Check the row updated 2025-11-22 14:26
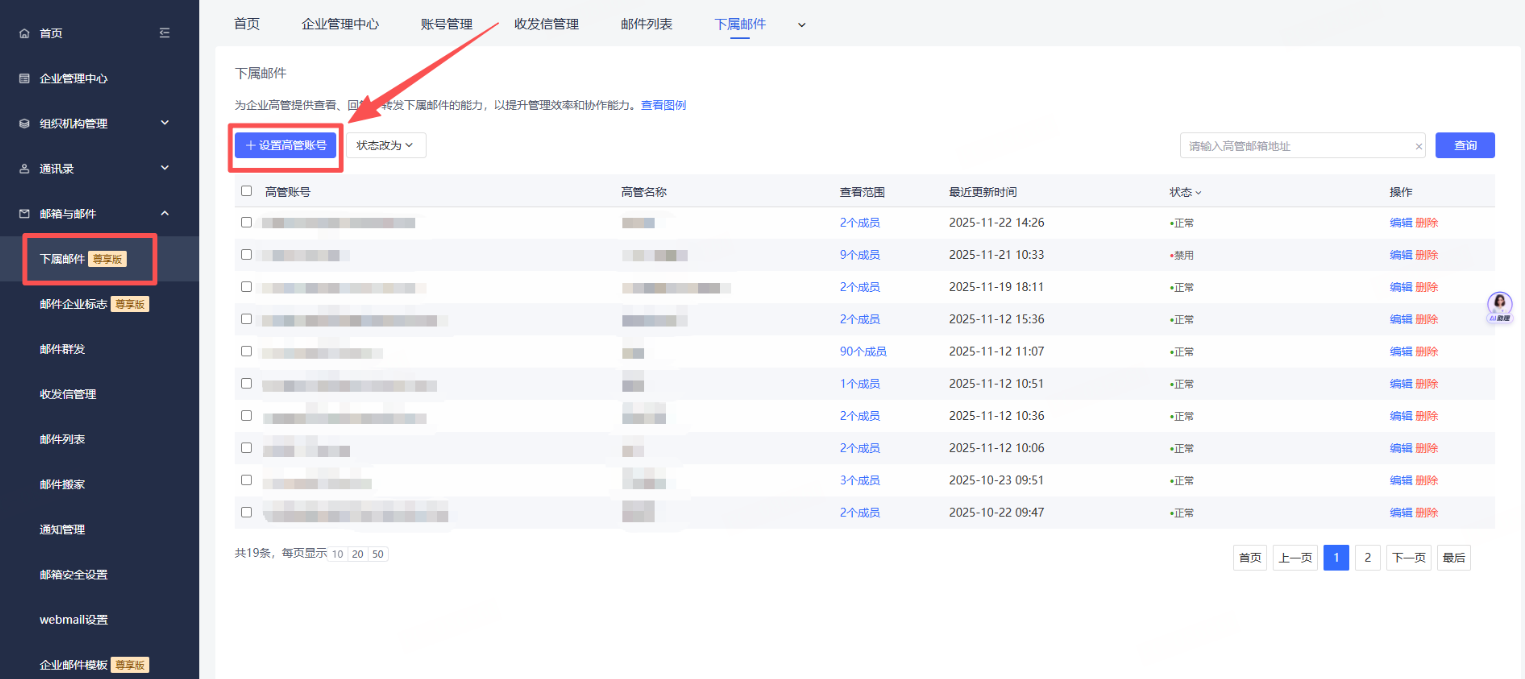The height and width of the screenshot is (679, 1525). click(247, 222)
